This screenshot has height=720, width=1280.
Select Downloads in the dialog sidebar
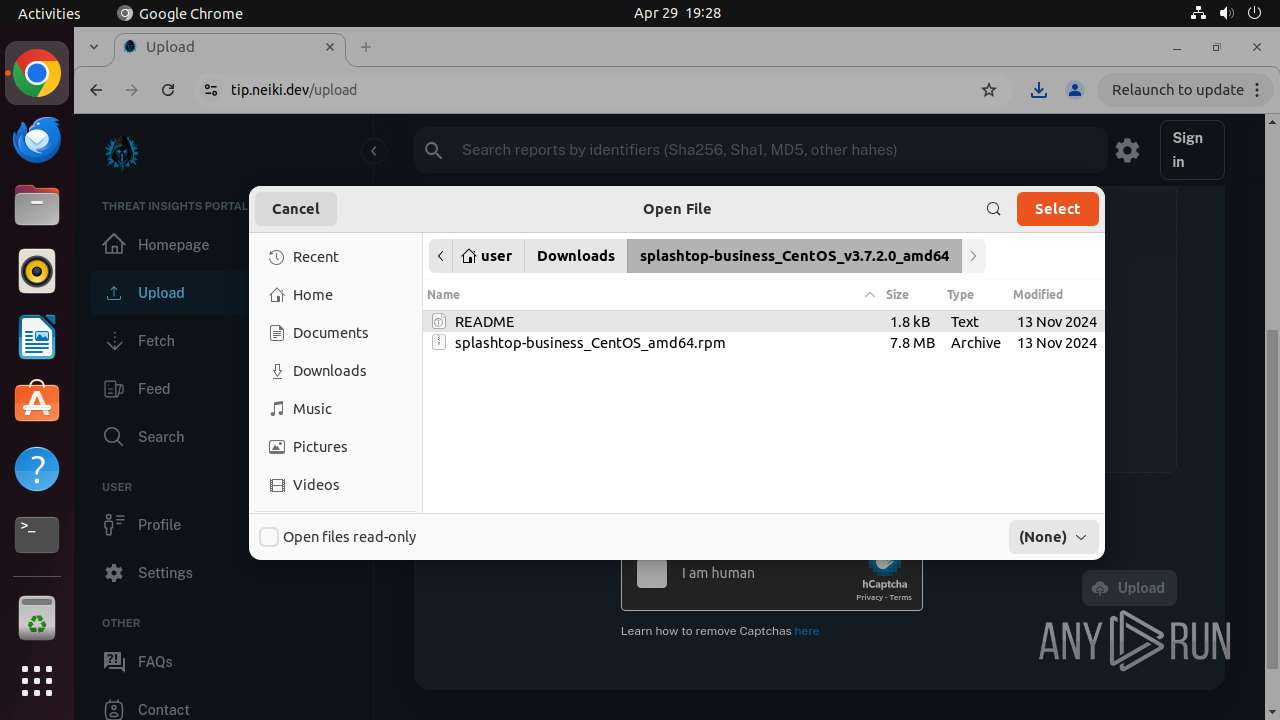pyautogui.click(x=336, y=371)
